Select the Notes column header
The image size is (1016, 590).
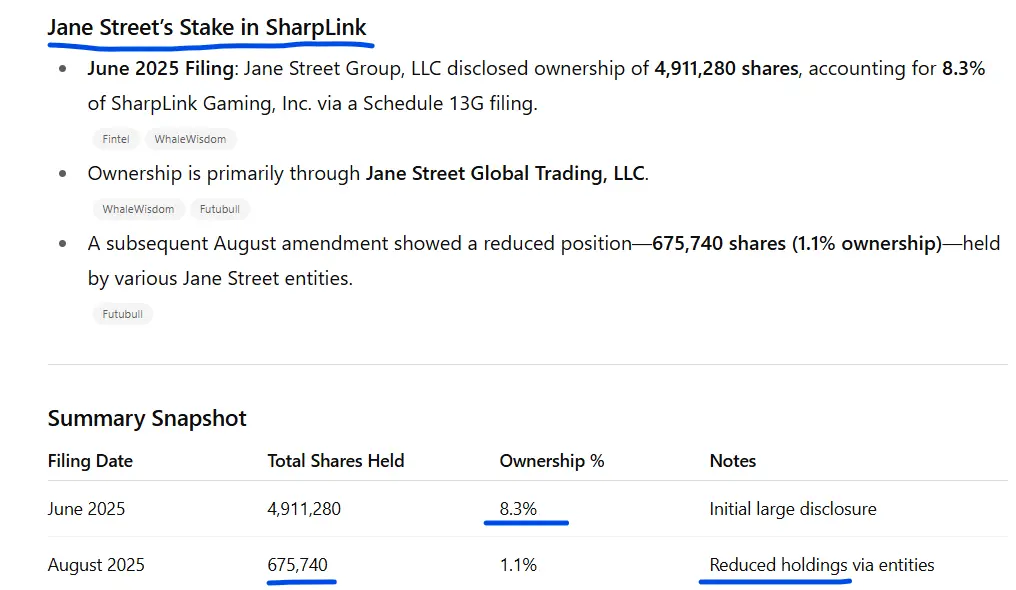(x=733, y=460)
